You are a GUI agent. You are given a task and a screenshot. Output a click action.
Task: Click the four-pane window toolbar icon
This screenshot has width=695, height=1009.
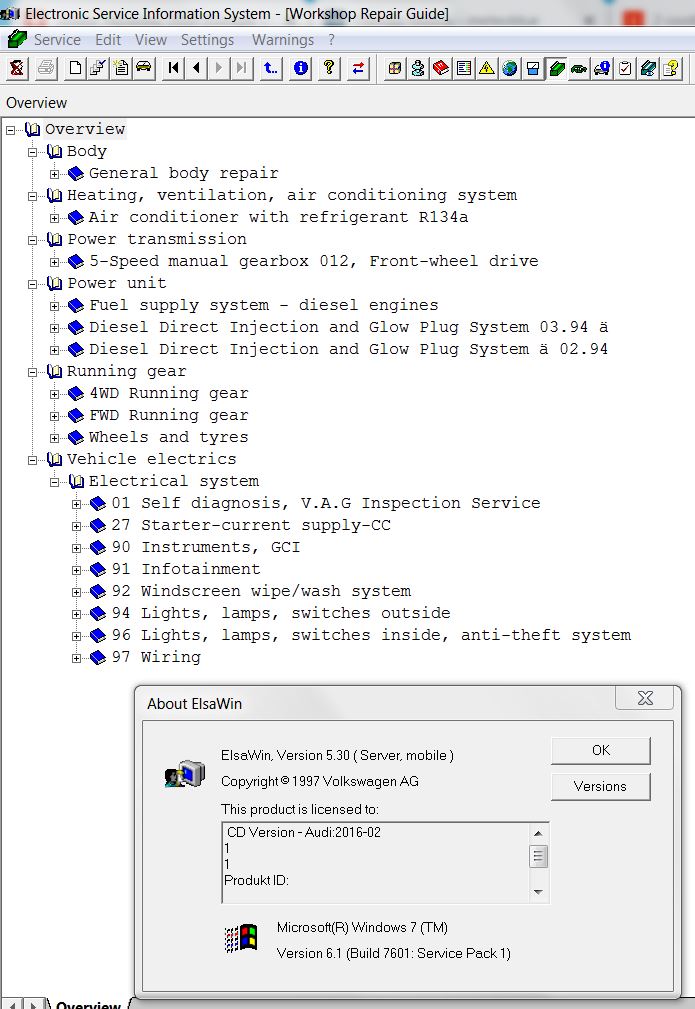click(x=394, y=68)
